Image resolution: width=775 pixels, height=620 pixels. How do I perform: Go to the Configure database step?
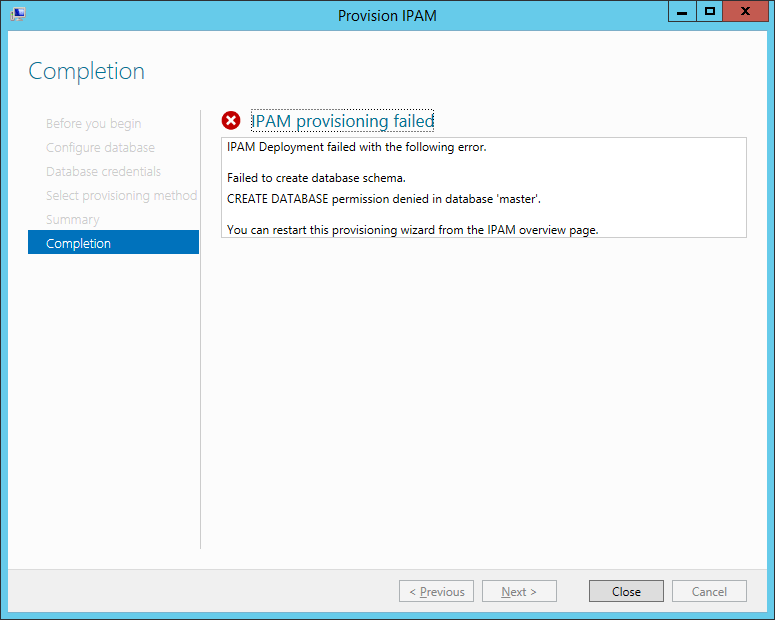click(x=100, y=147)
